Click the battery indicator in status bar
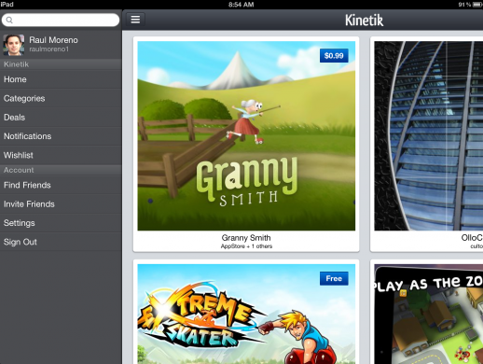 click(477, 4)
